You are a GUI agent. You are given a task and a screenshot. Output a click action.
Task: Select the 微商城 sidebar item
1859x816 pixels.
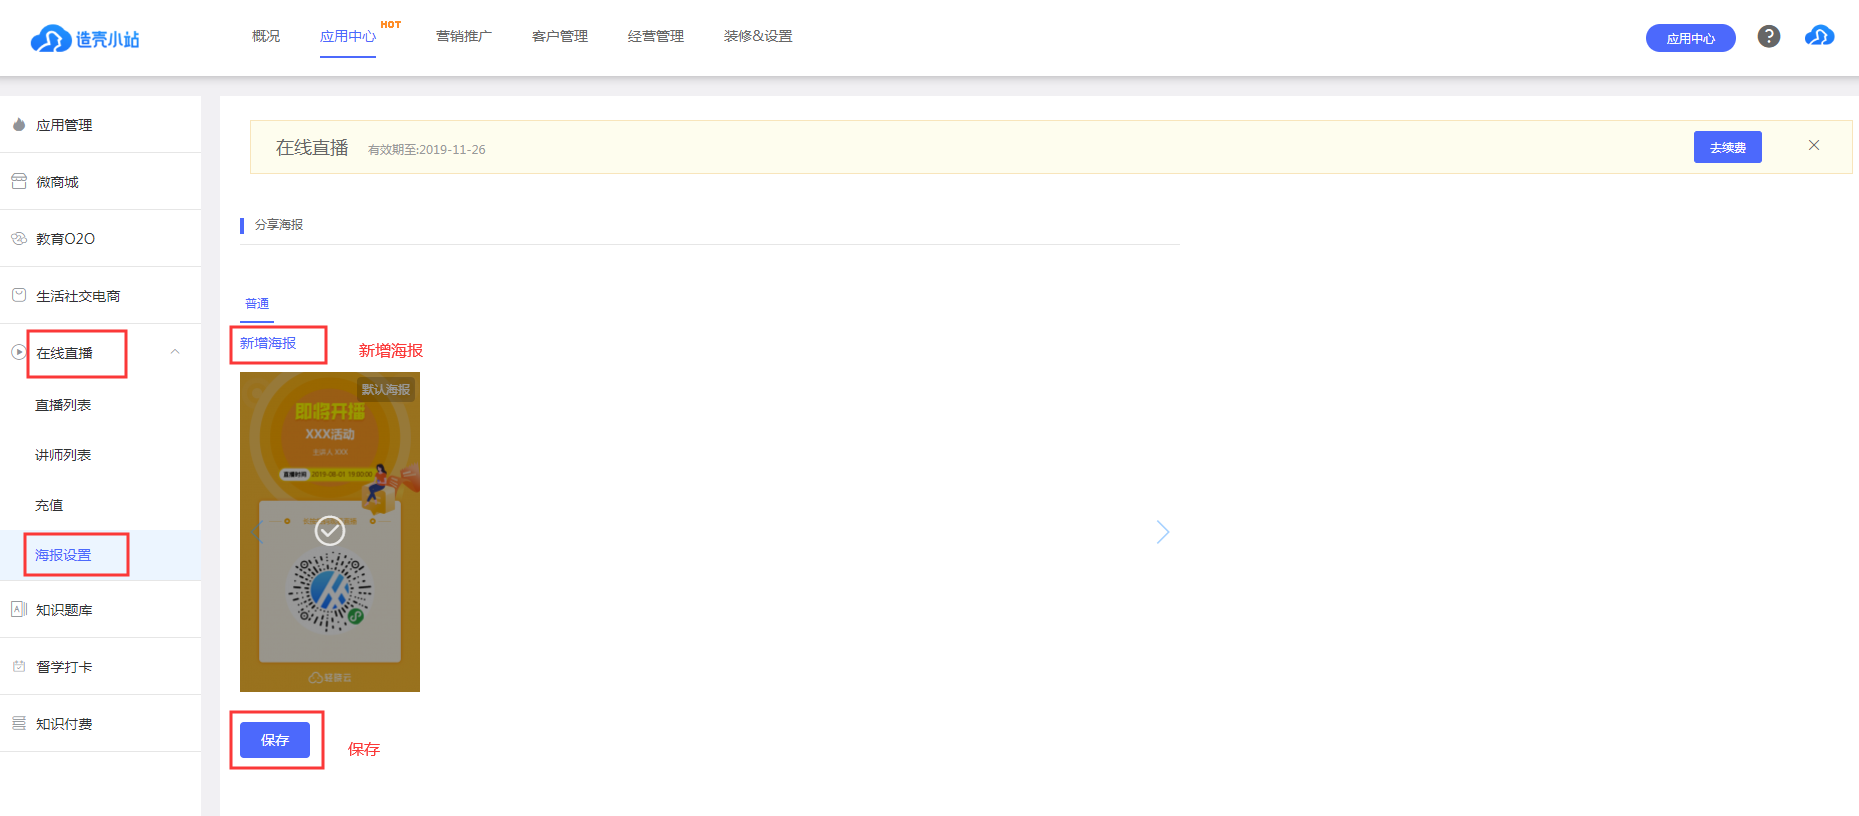(x=100, y=181)
